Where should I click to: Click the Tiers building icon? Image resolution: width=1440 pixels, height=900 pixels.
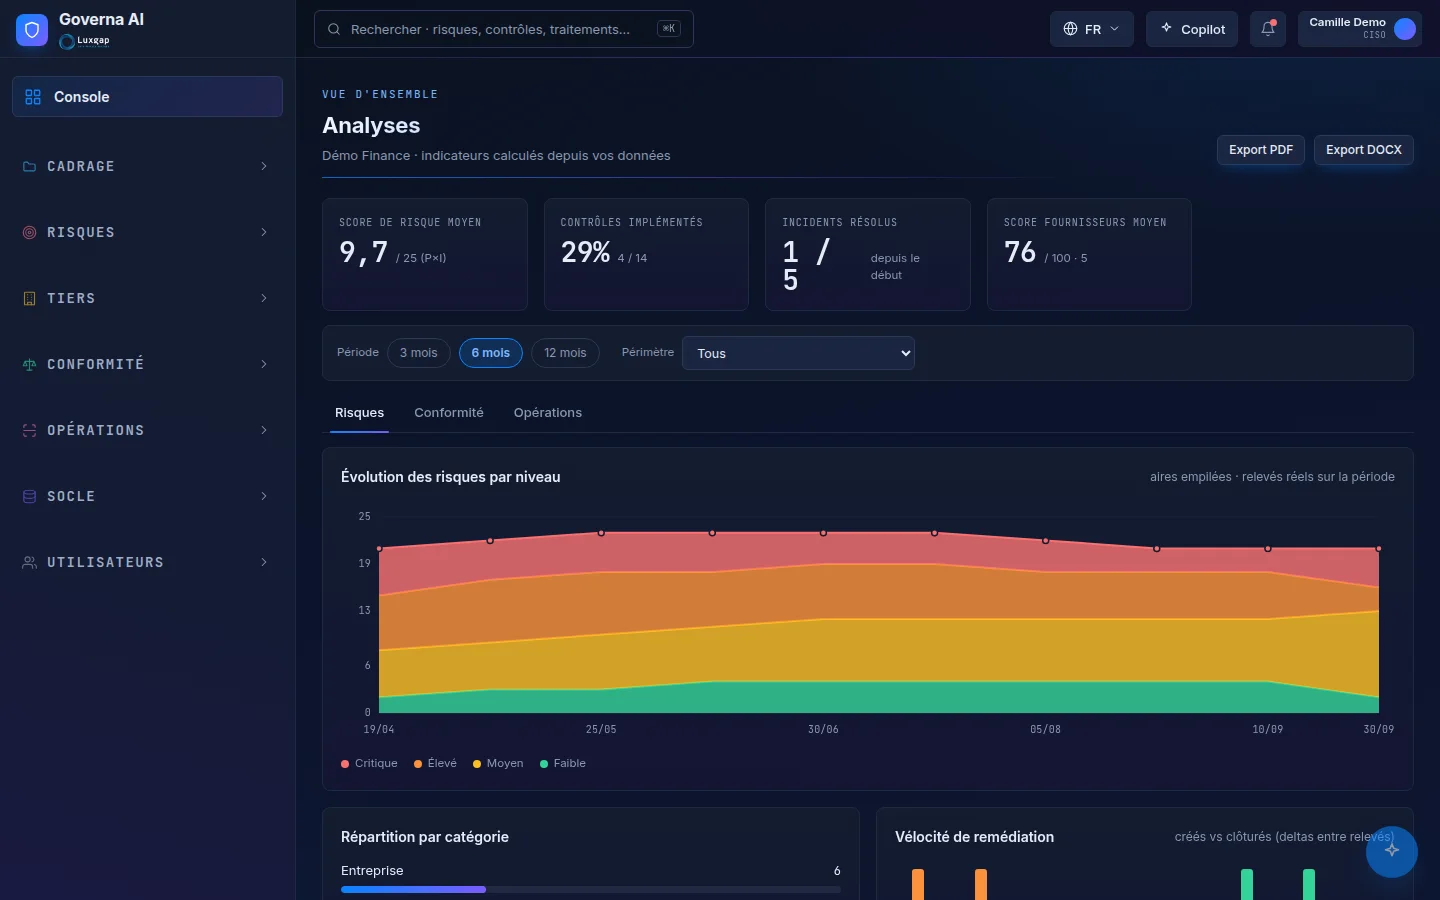click(29, 298)
